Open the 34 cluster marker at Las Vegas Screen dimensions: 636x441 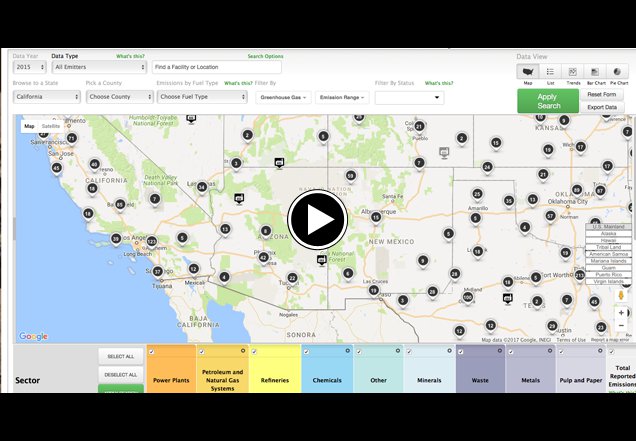coord(202,187)
